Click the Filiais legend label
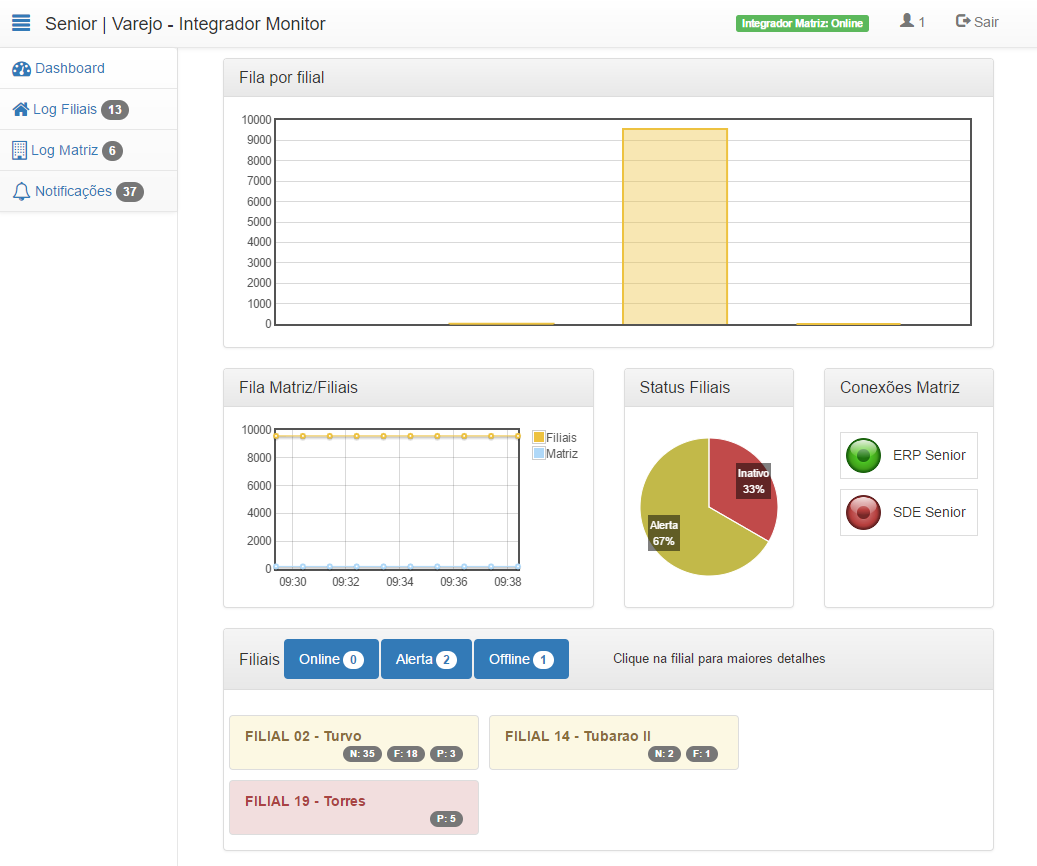The height and width of the screenshot is (866, 1037). point(561,437)
